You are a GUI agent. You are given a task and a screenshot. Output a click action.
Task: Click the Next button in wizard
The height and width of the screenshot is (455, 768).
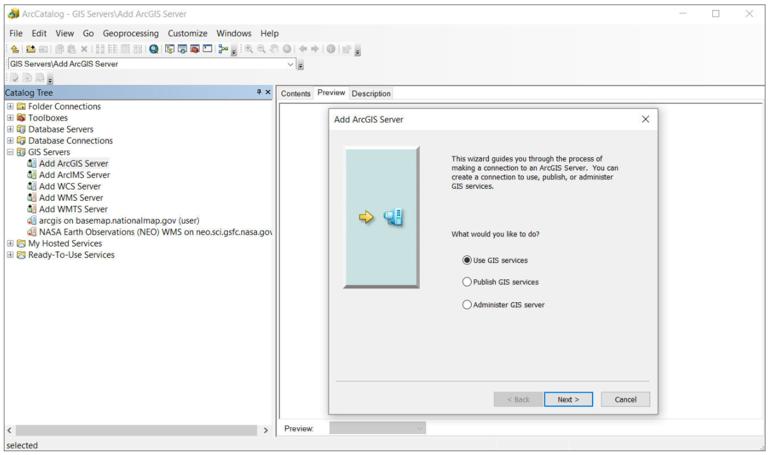(x=568, y=399)
